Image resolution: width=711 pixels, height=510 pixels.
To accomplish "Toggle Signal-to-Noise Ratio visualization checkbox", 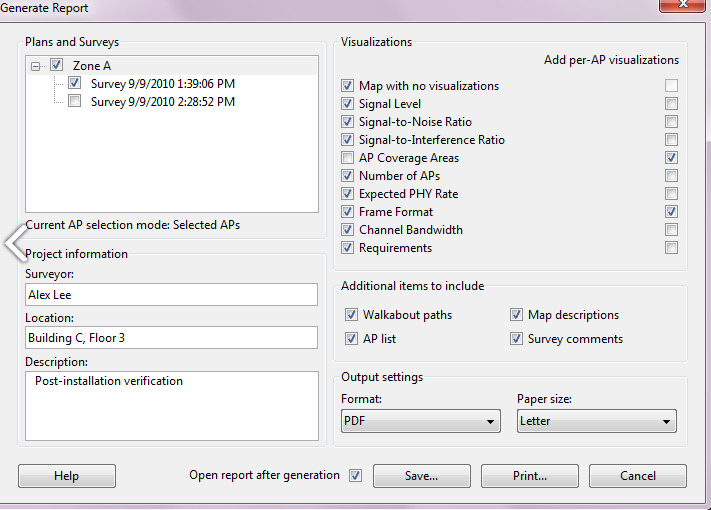I will pyautogui.click(x=347, y=121).
